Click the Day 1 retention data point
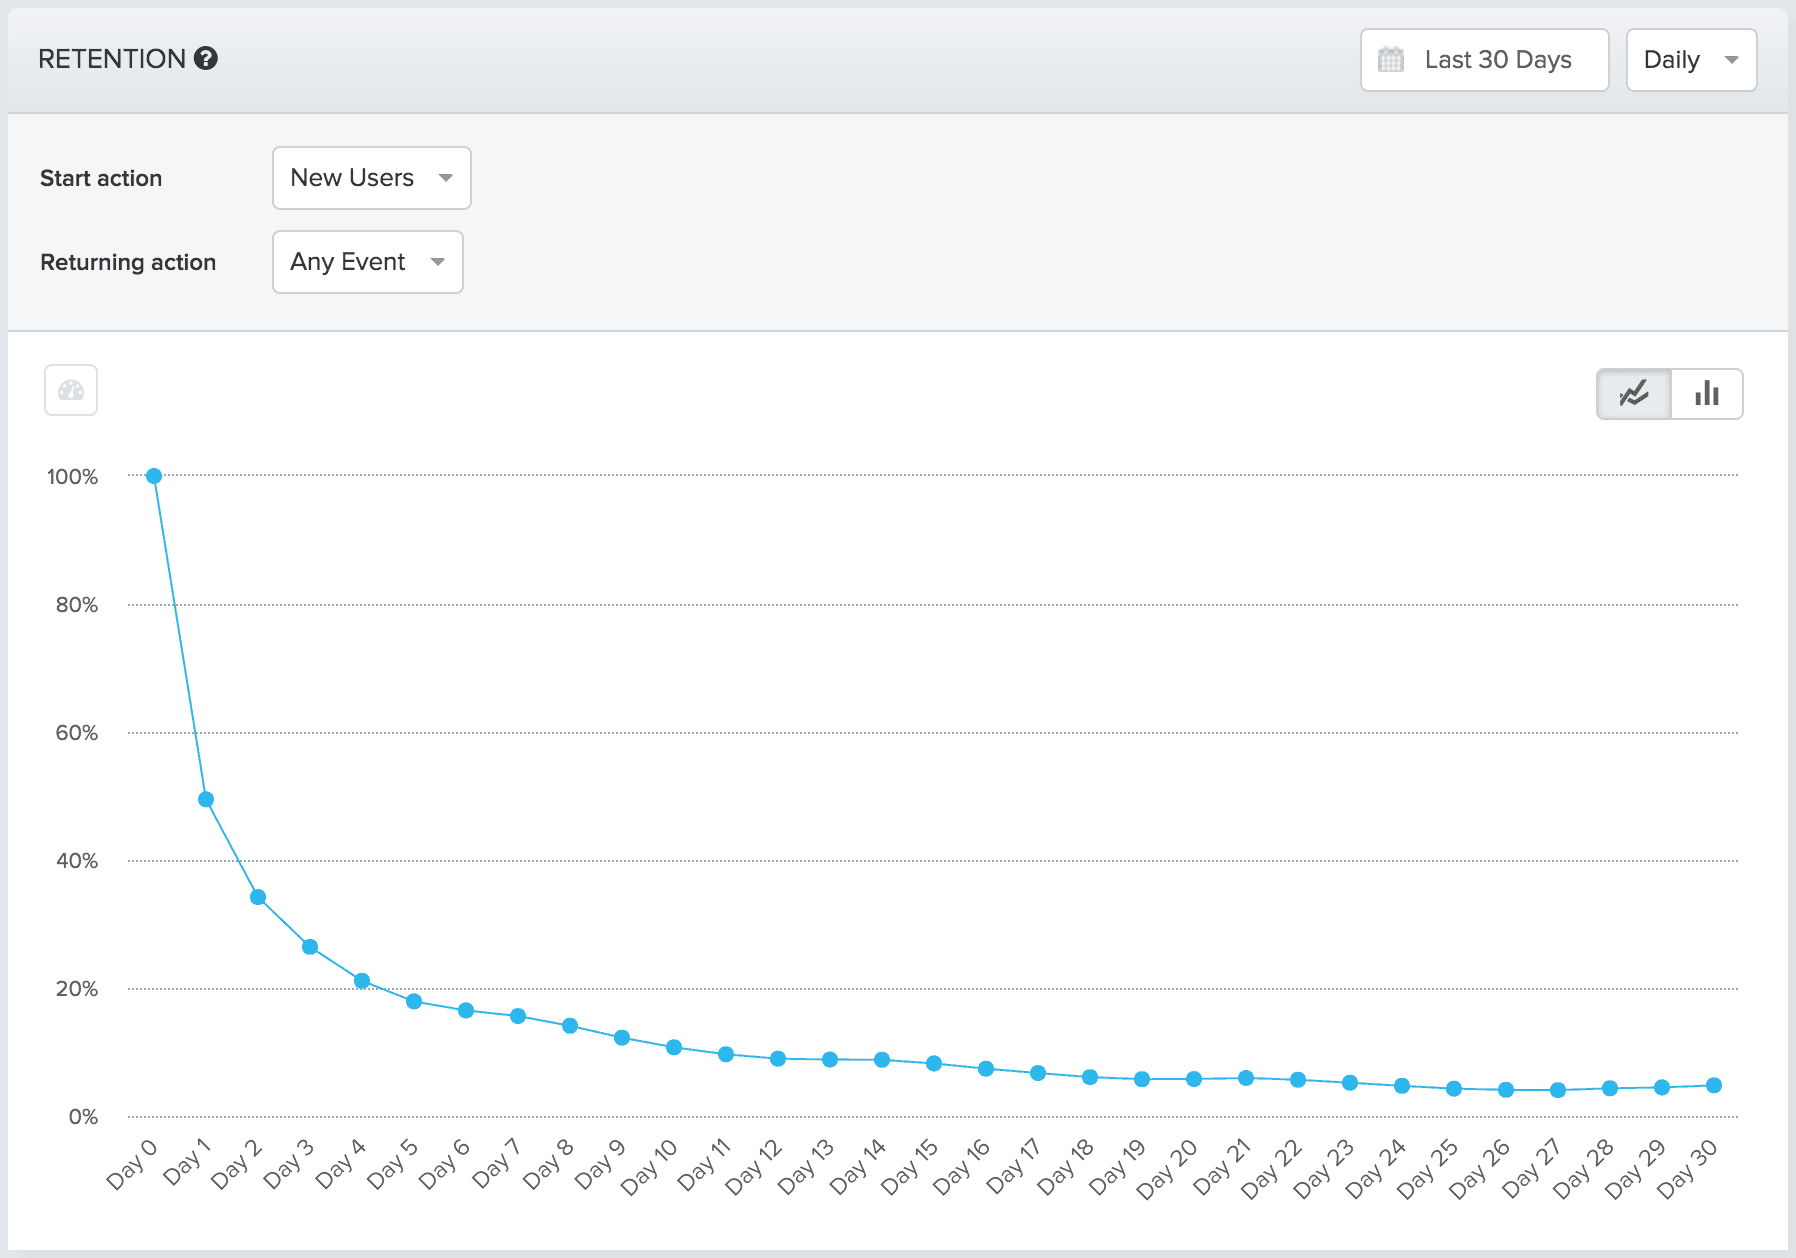1796x1258 pixels. pyautogui.click(x=205, y=799)
